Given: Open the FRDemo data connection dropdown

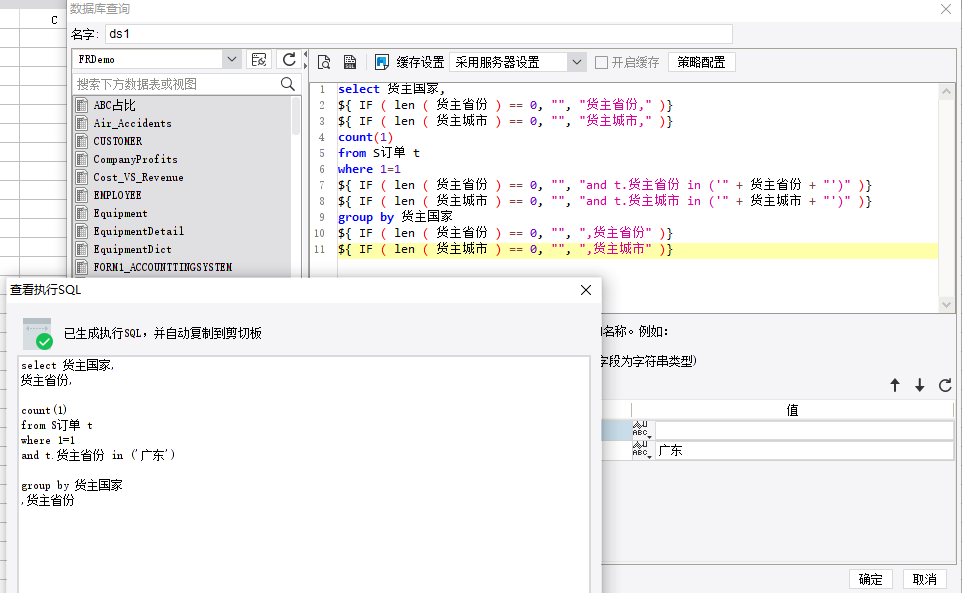Looking at the screenshot, I should point(231,59).
